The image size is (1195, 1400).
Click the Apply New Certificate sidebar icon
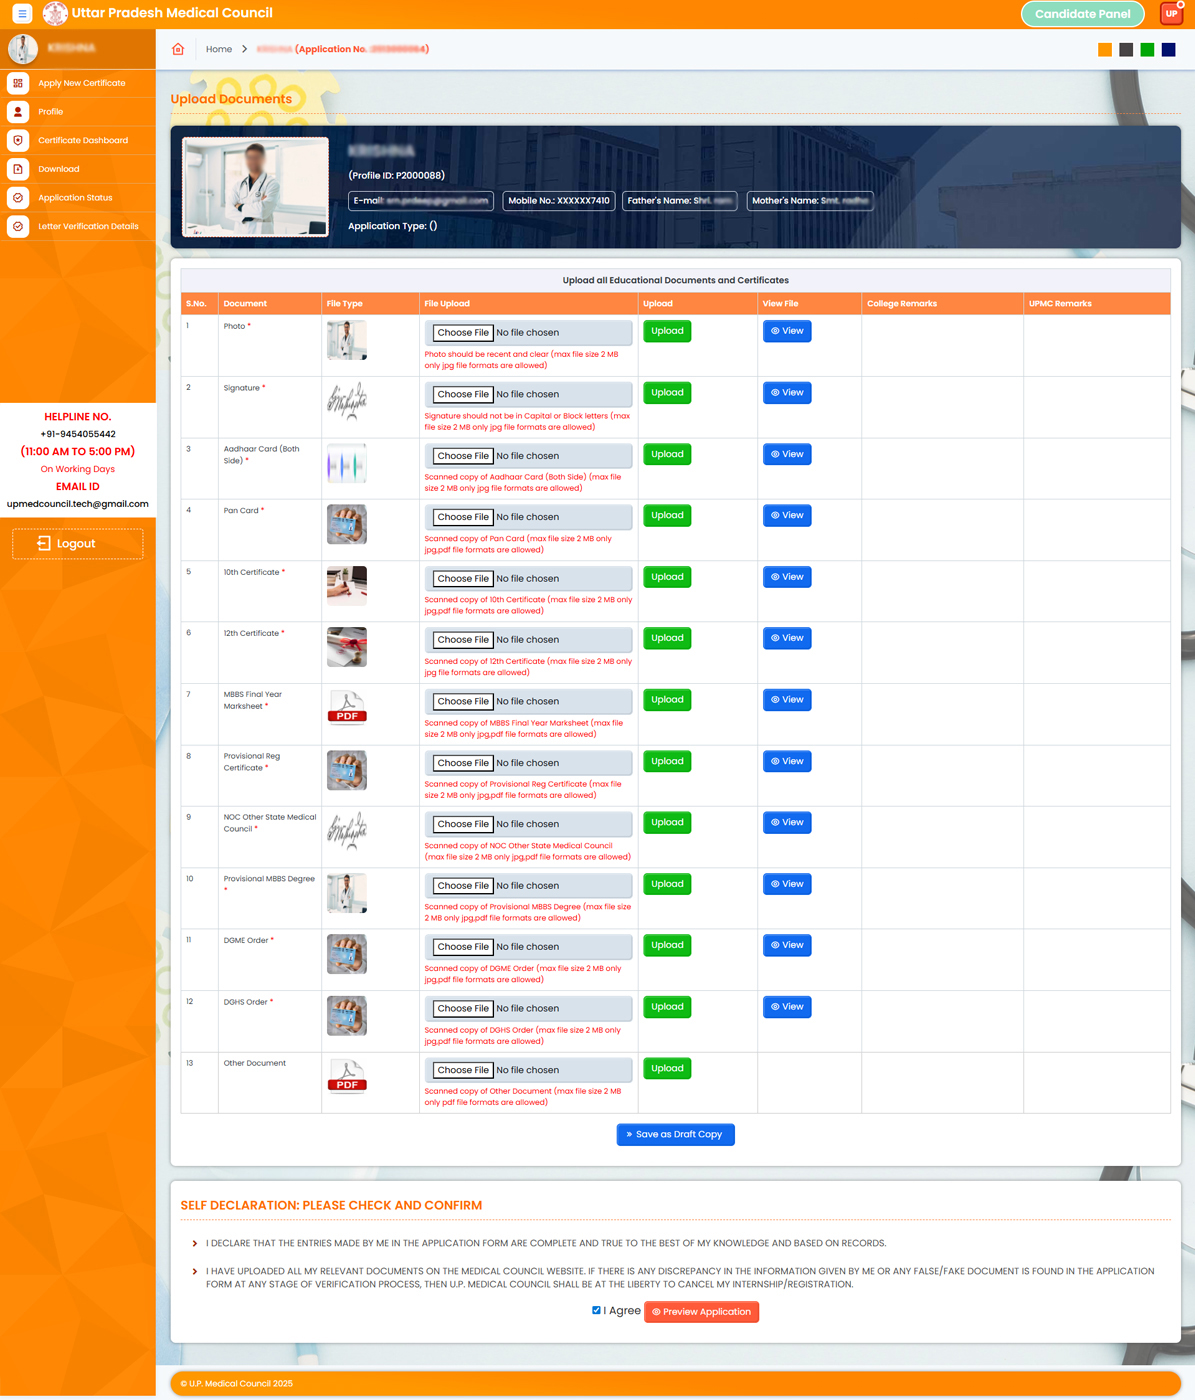[18, 83]
